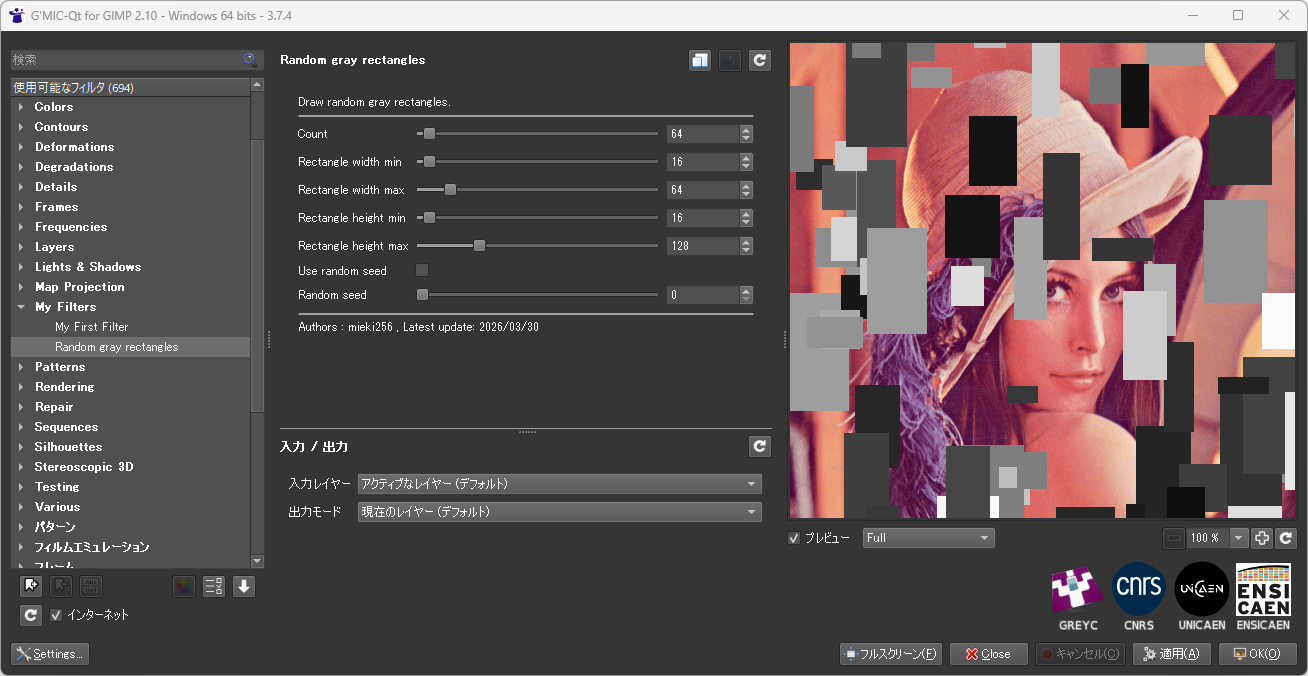Click the update filters refresh icon
Viewport: 1308px width, 676px height.
[x=31, y=615]
